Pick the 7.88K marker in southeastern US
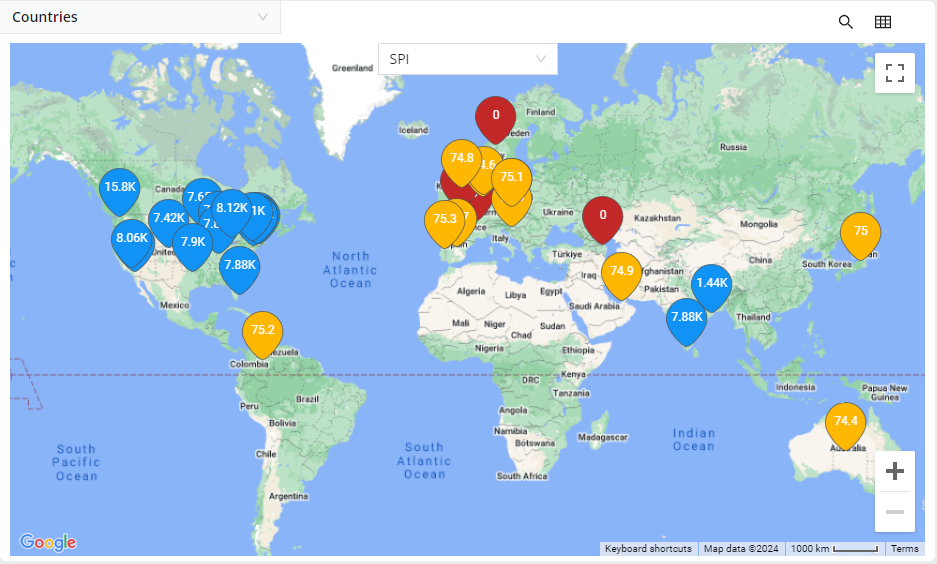This screenshot has width=937, height=564. [240, 270]
